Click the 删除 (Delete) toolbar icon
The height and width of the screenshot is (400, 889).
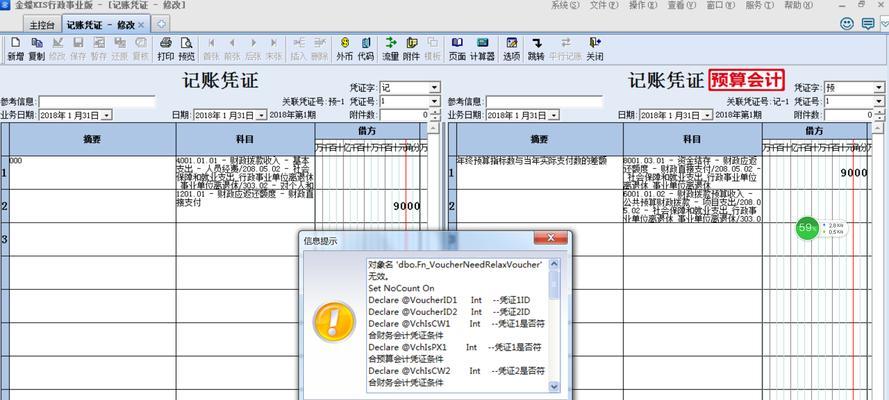click(319, 49)
